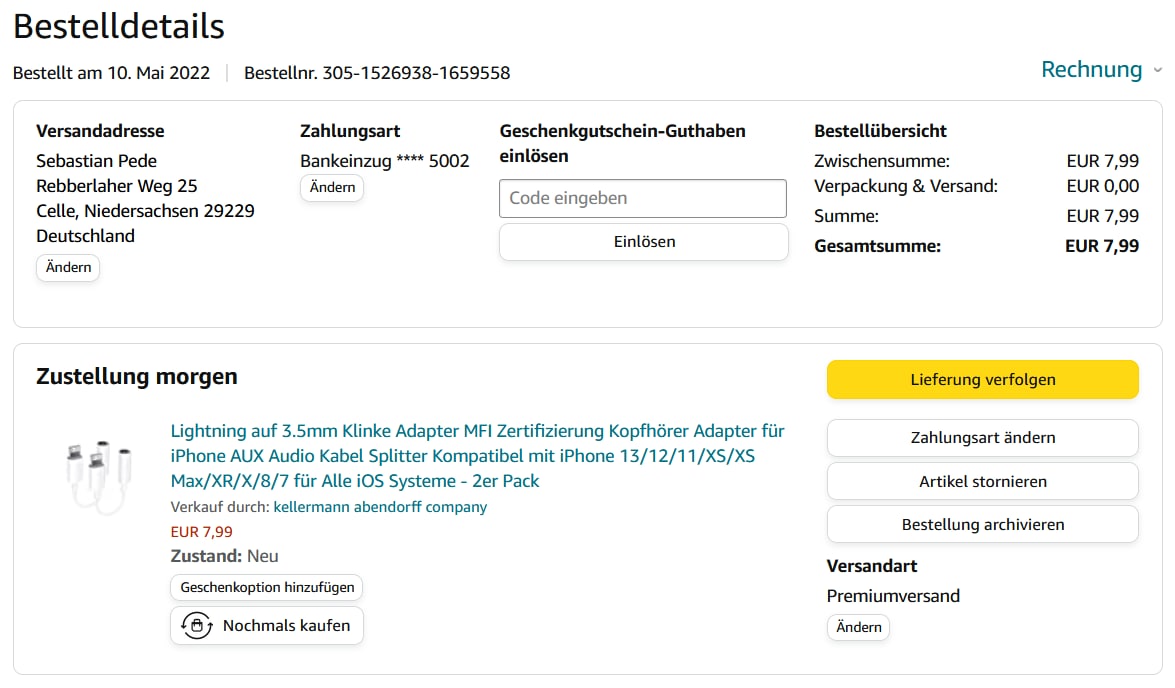Open seller kellermann abendorff company link
The image size is (1175, 688).
point(380,507)
